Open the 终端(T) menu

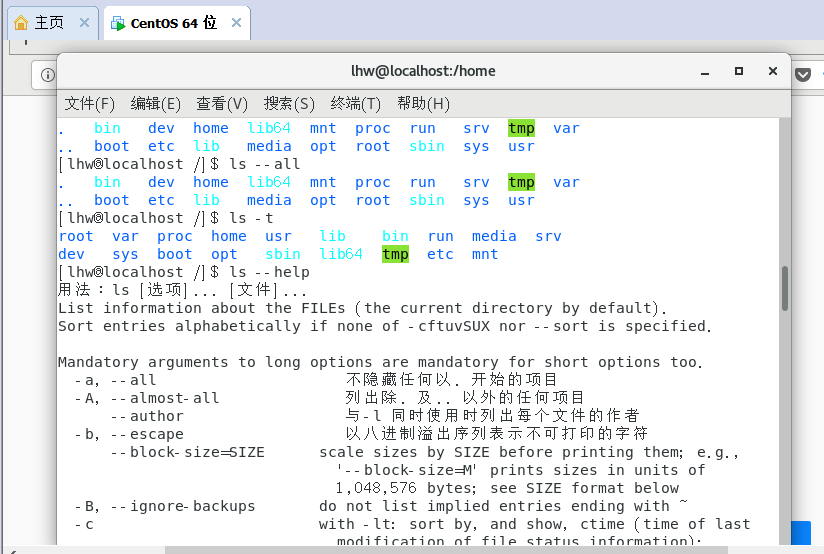(x=355, y=104)
